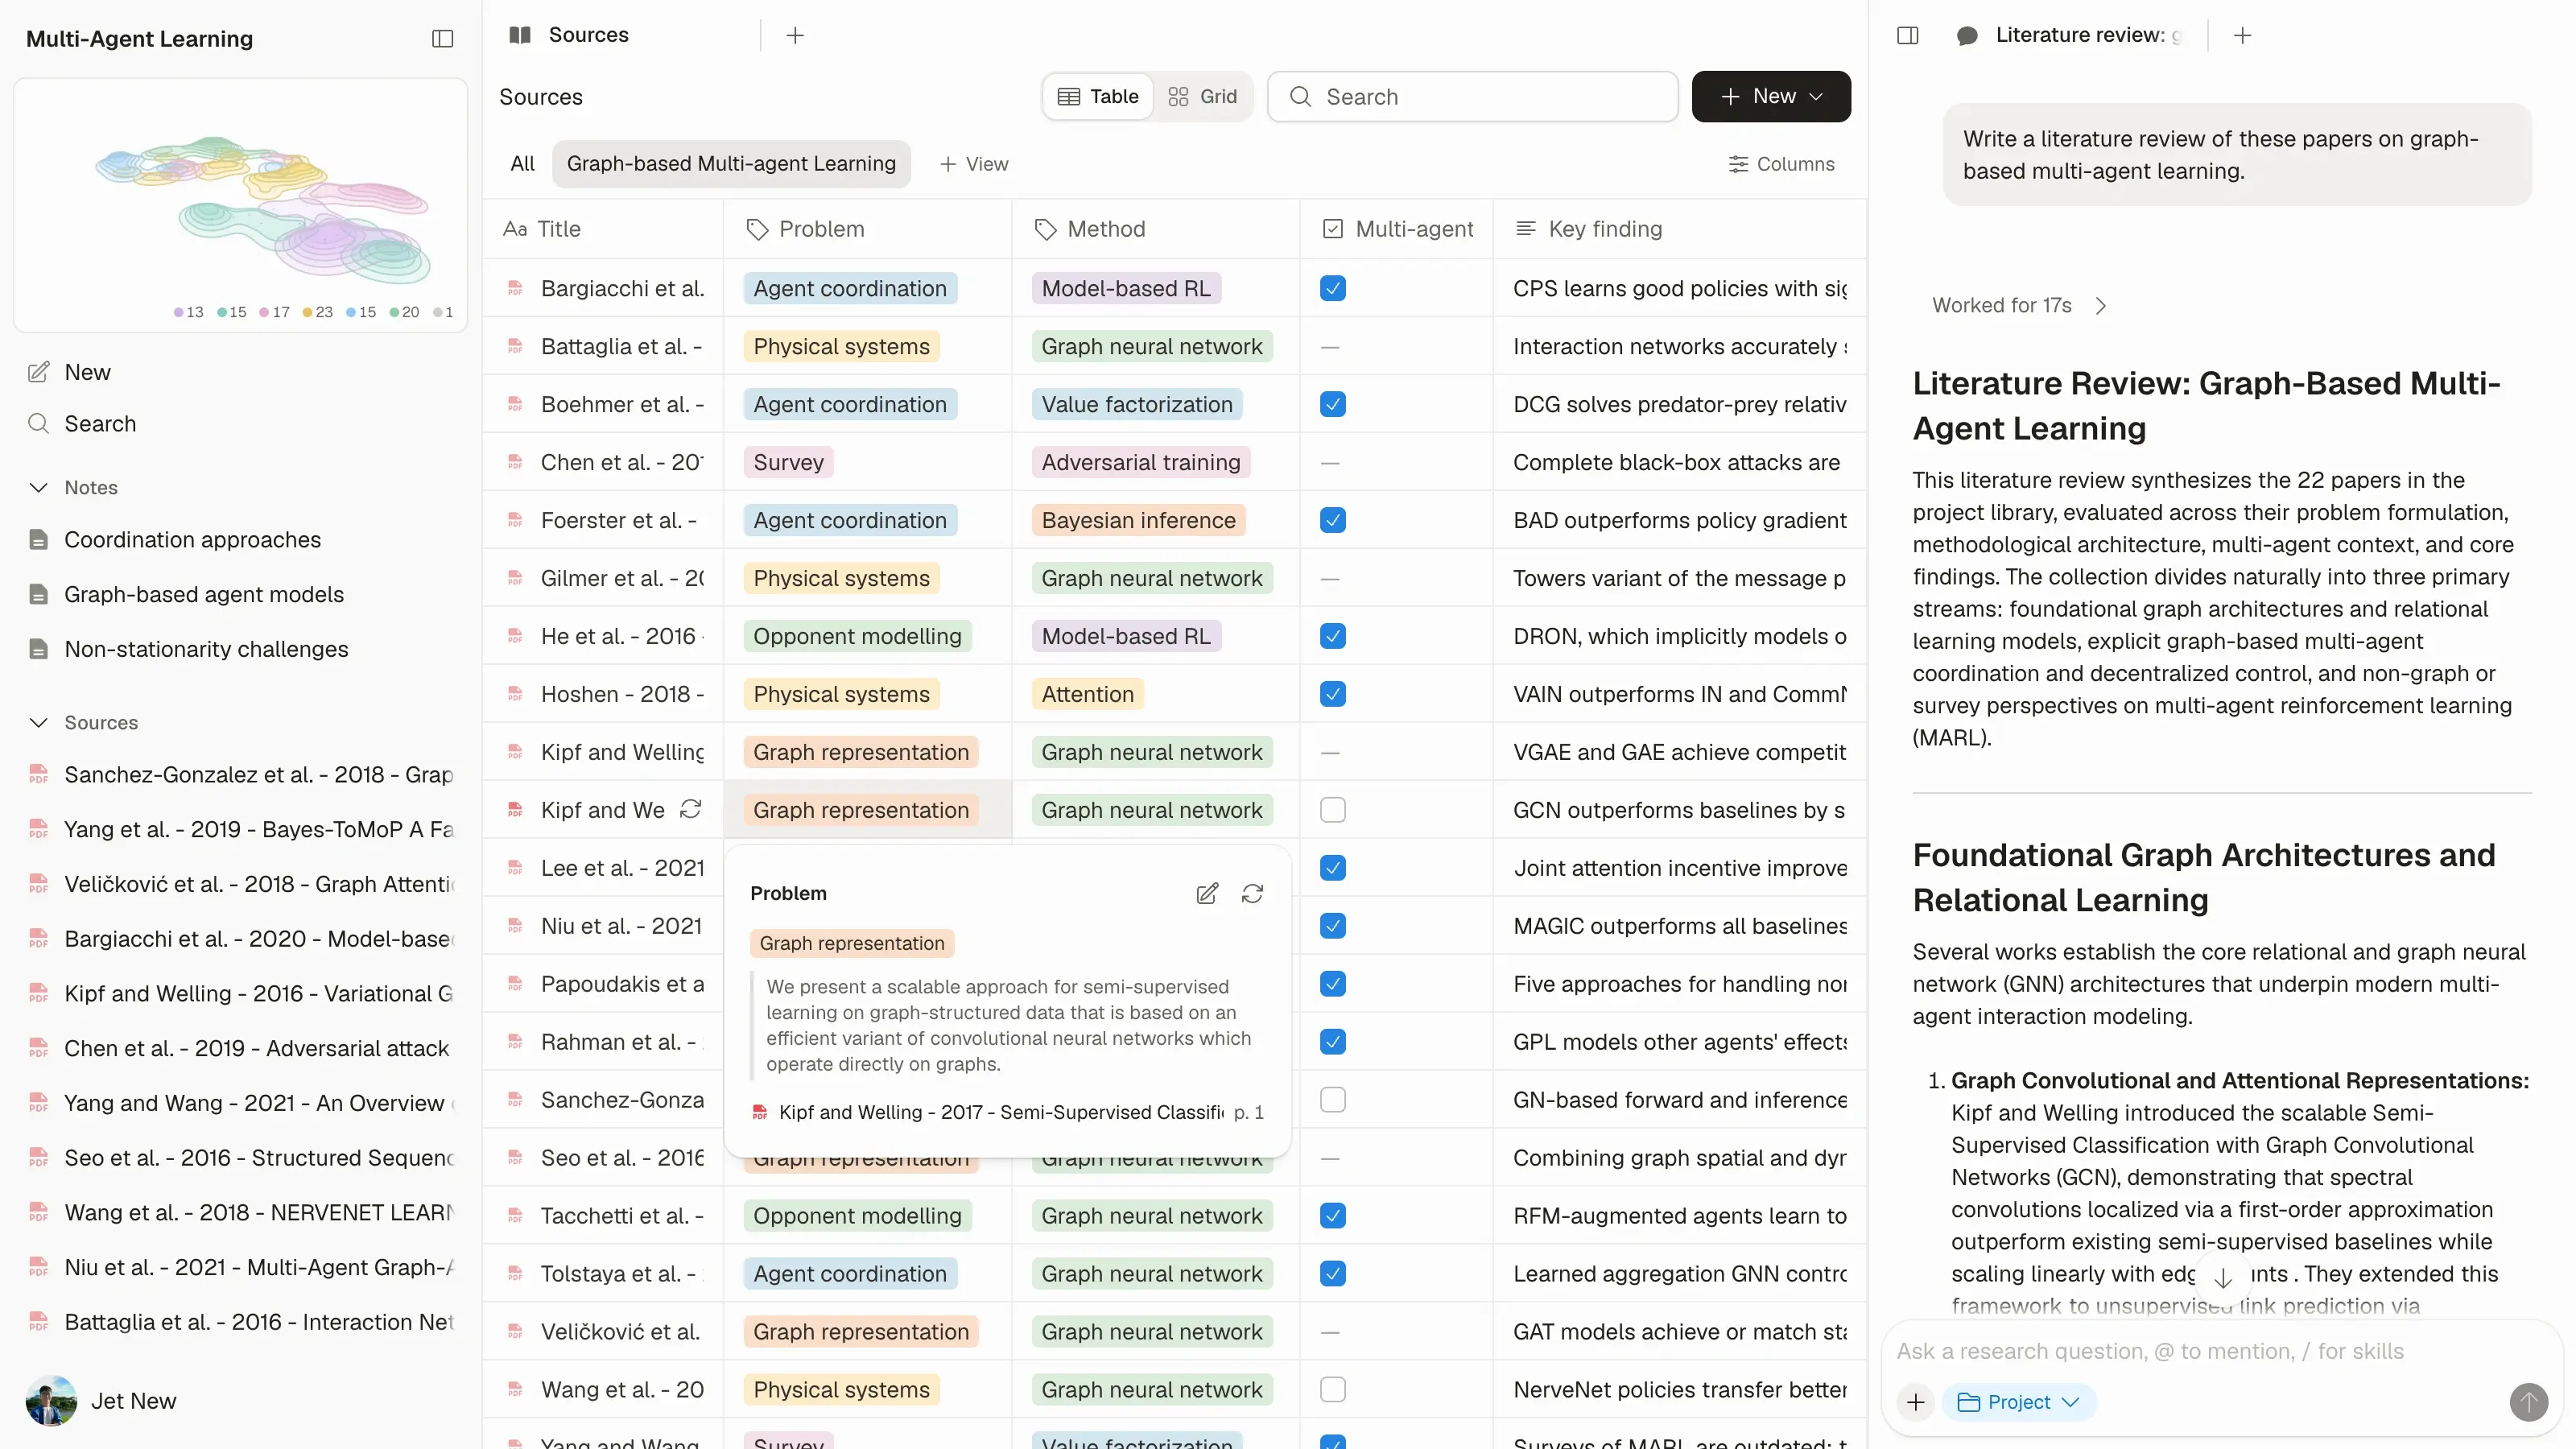Select the Table layout
The height and width of the screenshot is (1449, 2576).
[1098, 96]
